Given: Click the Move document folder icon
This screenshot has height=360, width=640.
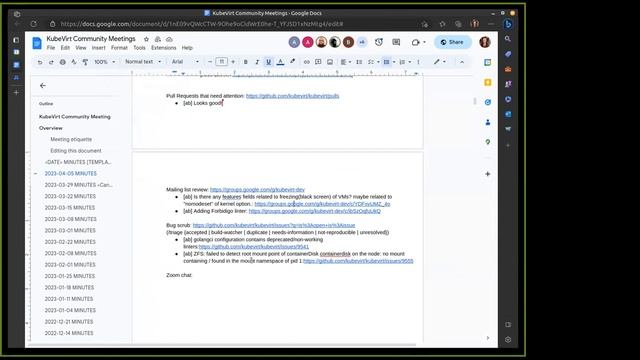Looking at the screenshot, I should click(x=158, y=39).
